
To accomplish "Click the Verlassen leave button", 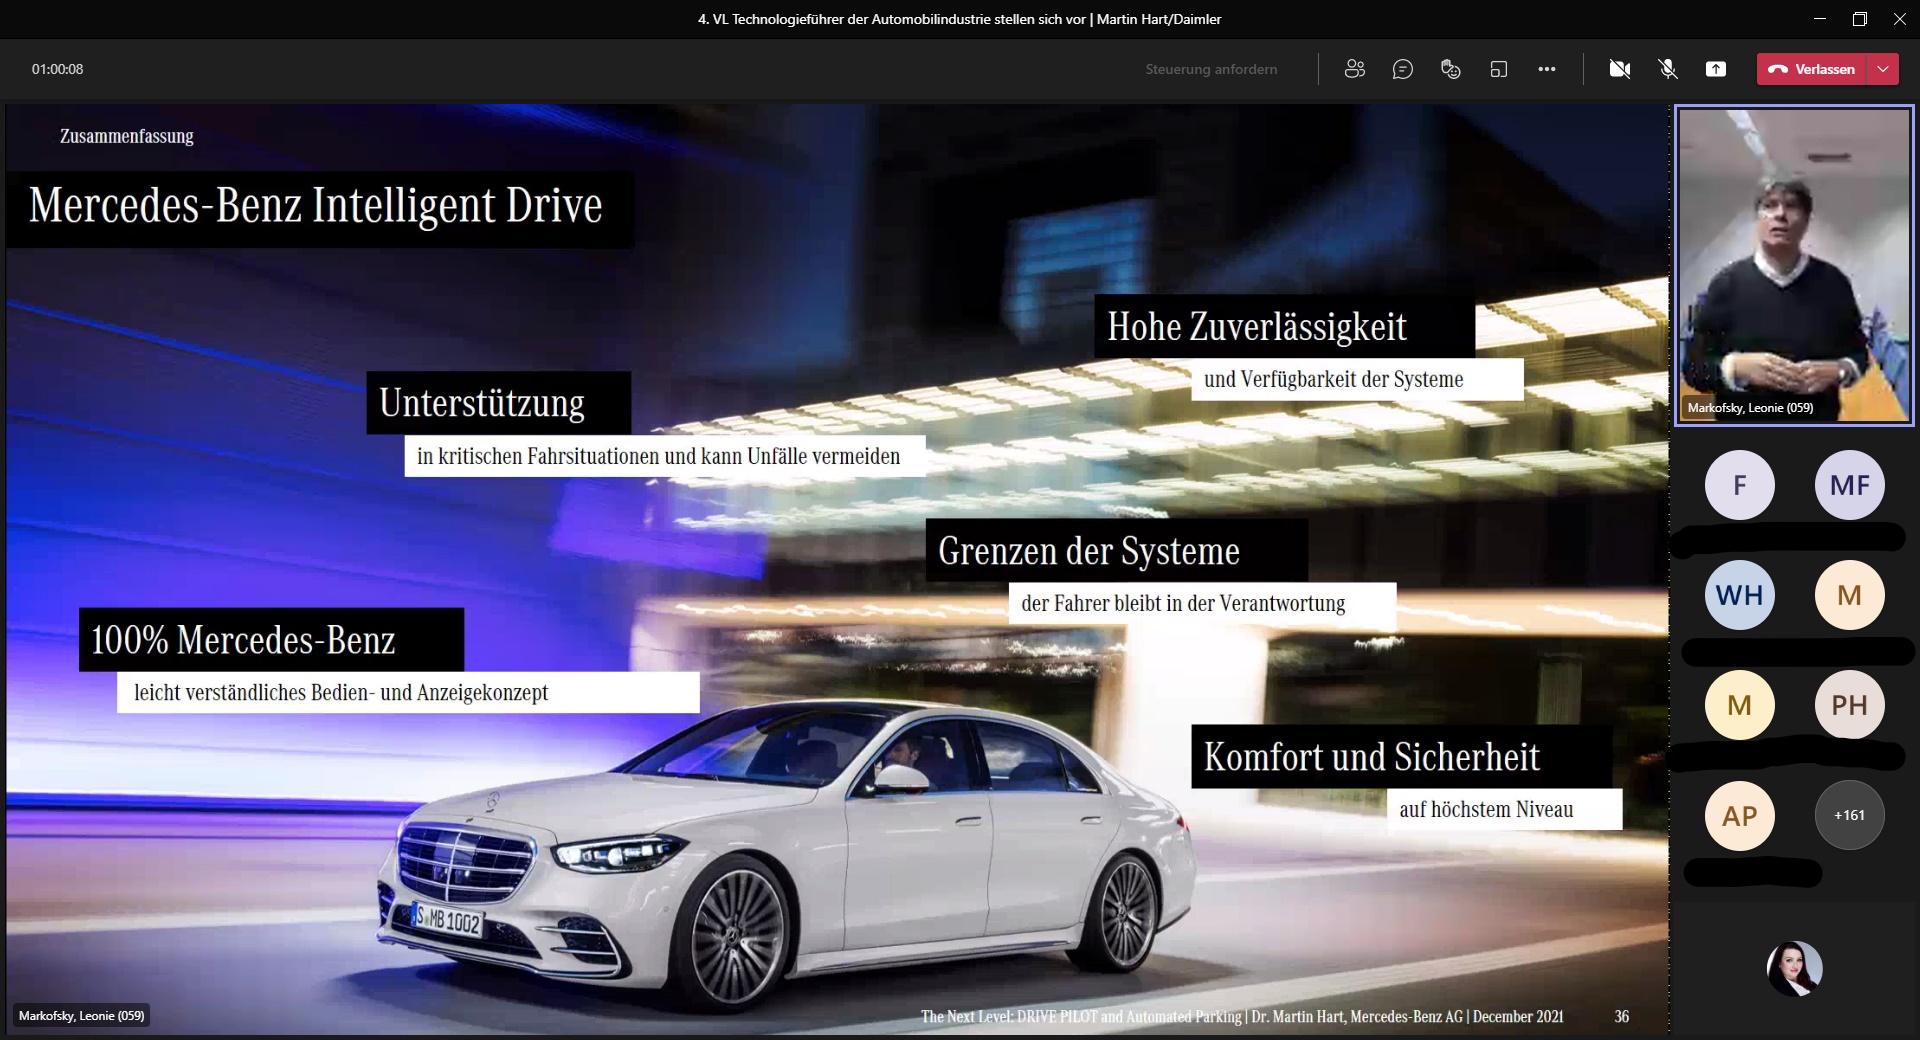I will pos(1812,69).
